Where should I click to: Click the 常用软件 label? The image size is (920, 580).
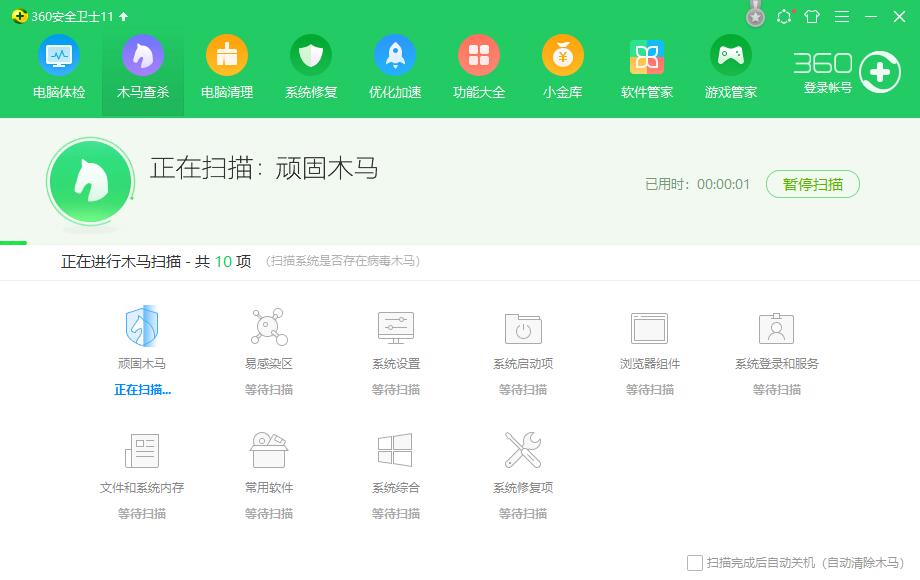pos(269,487)
